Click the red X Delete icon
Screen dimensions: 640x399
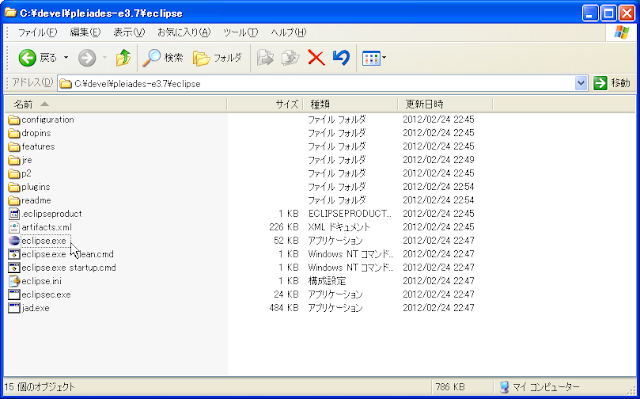point(316,58)
